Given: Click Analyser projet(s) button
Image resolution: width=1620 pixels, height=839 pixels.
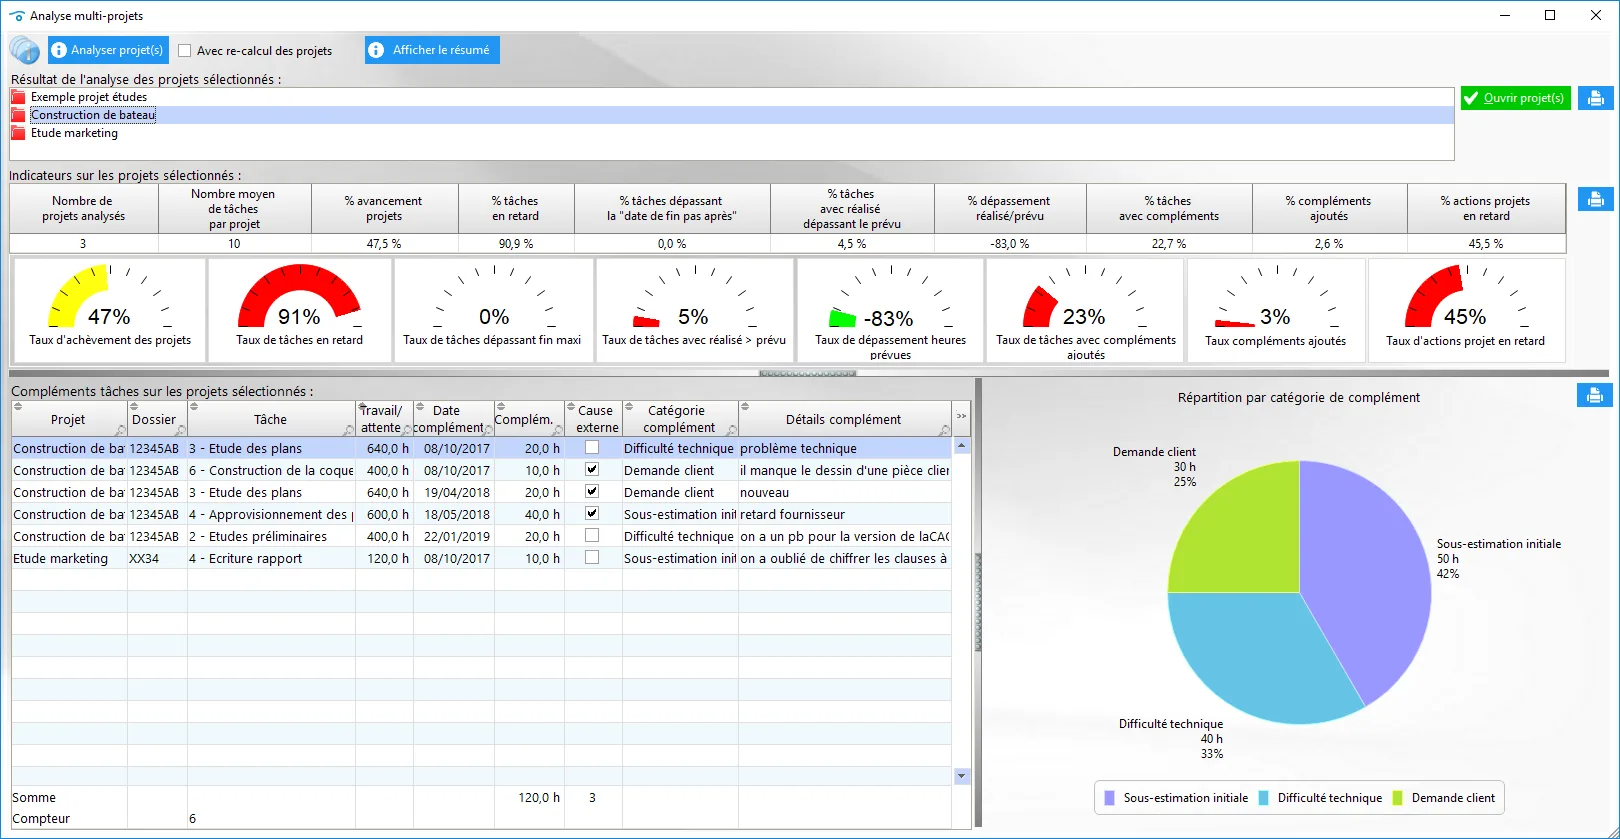Looking at the screenshot, I should pyautogui.click(x=108, y=50).
